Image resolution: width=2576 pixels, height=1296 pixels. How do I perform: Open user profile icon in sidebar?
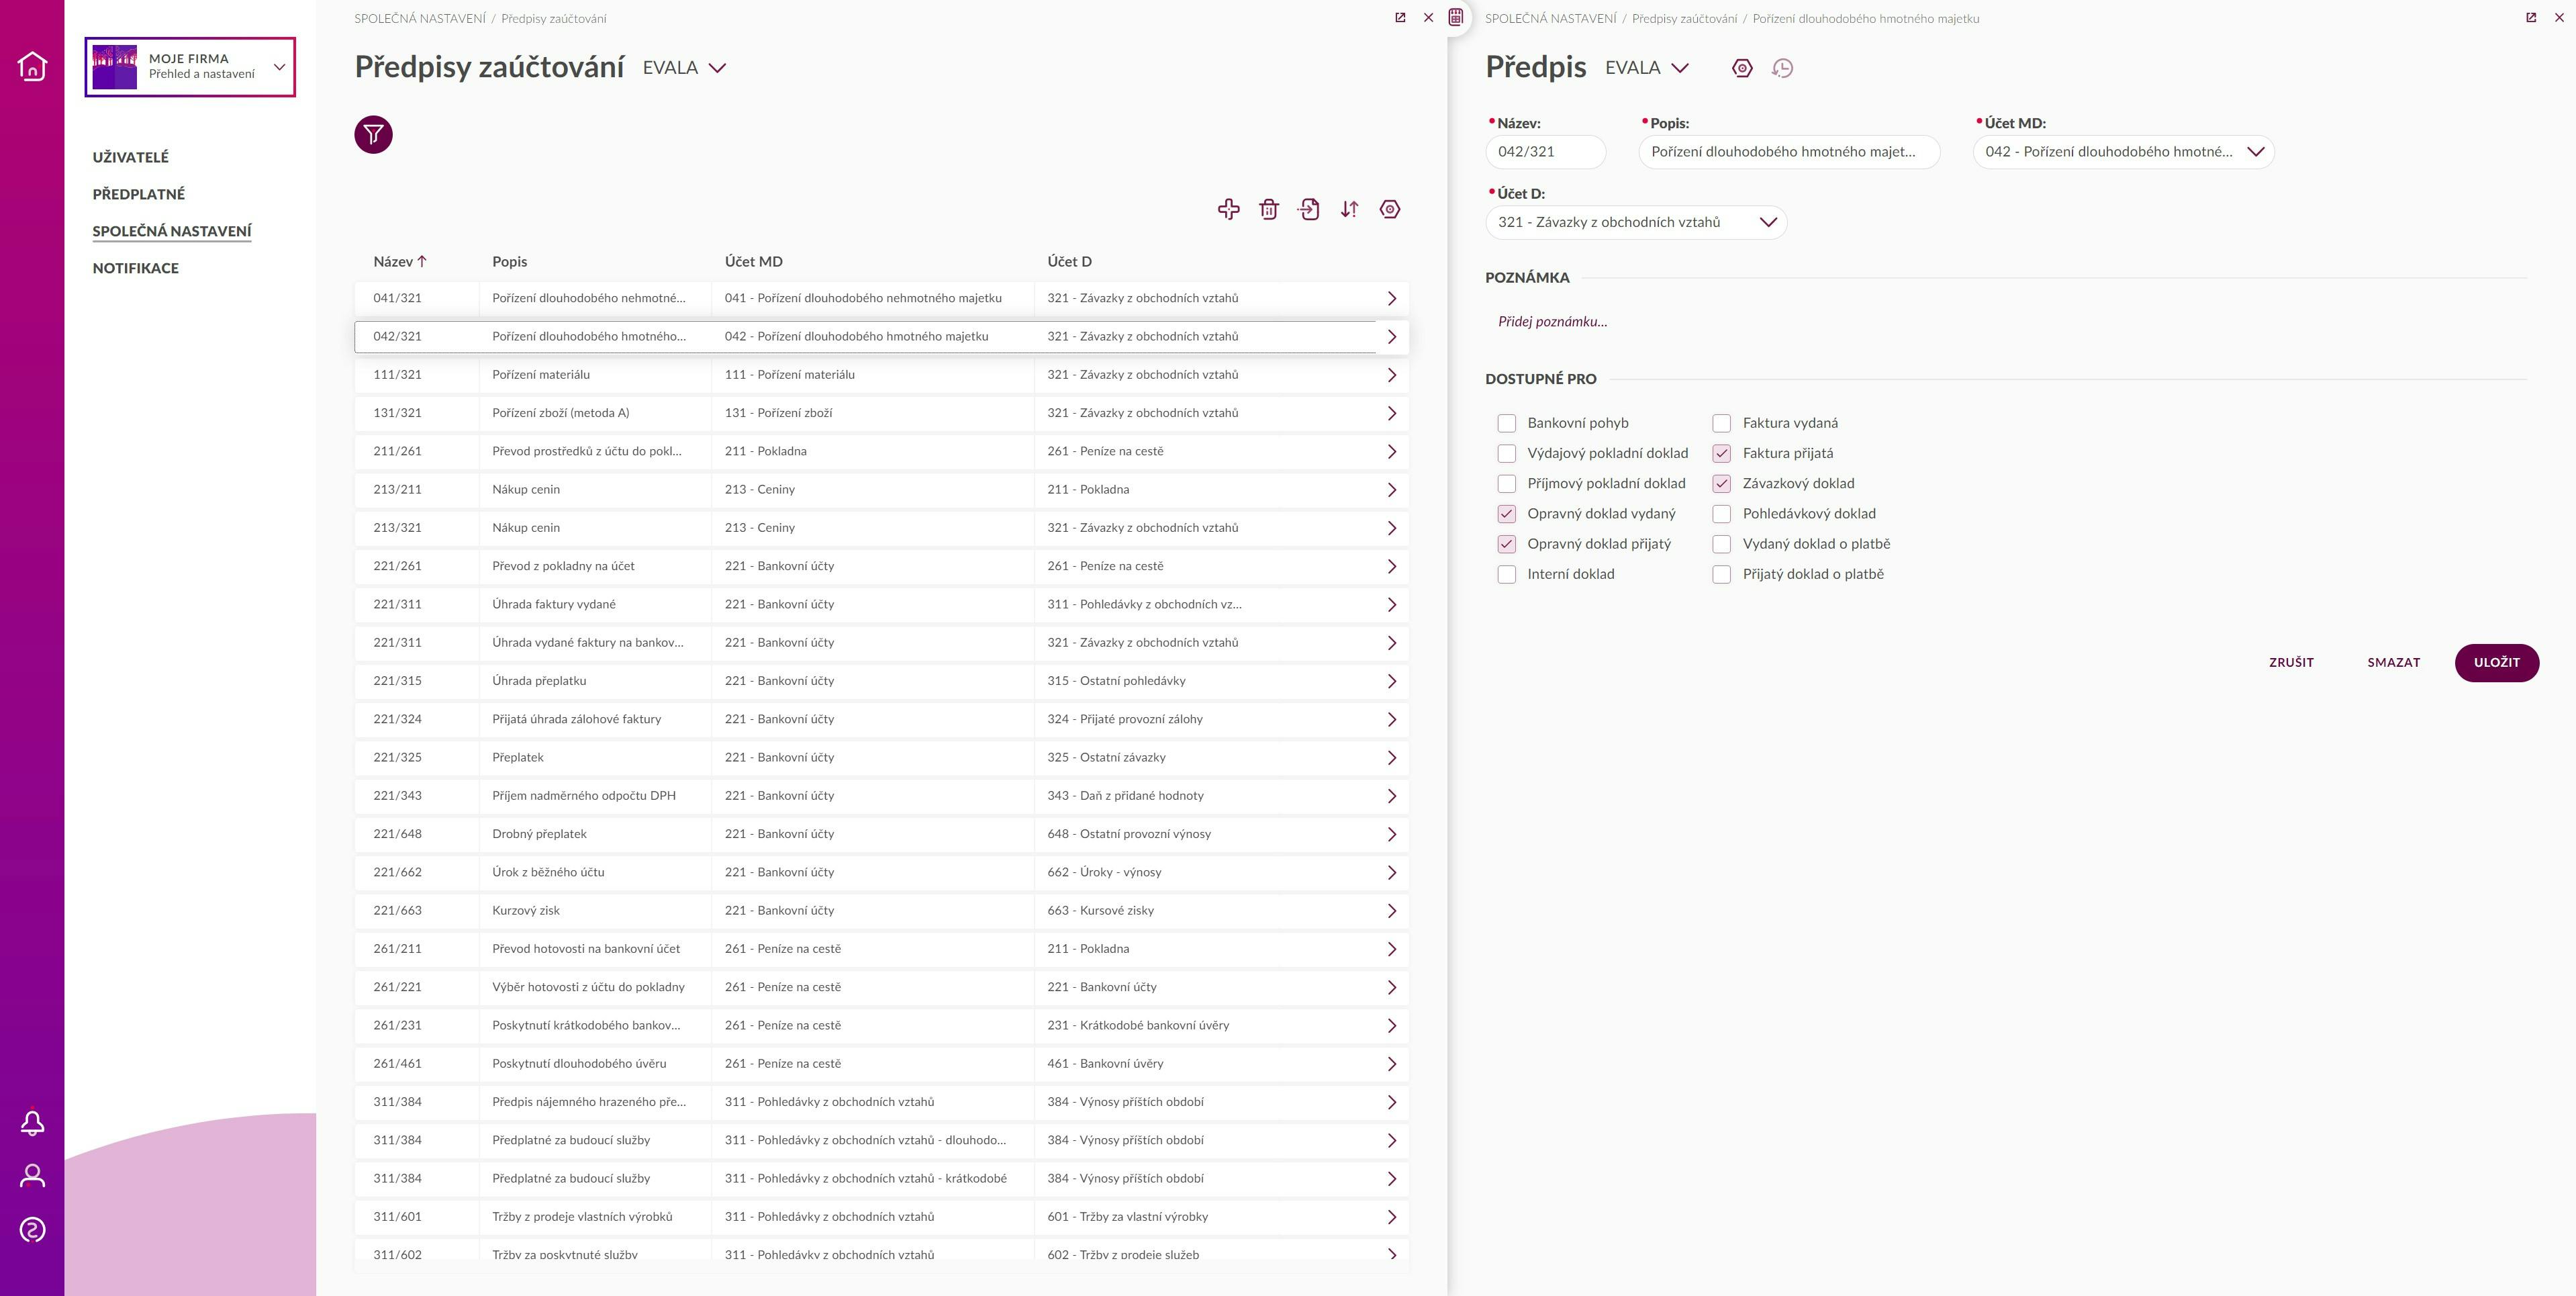(x=32, y=1175)
